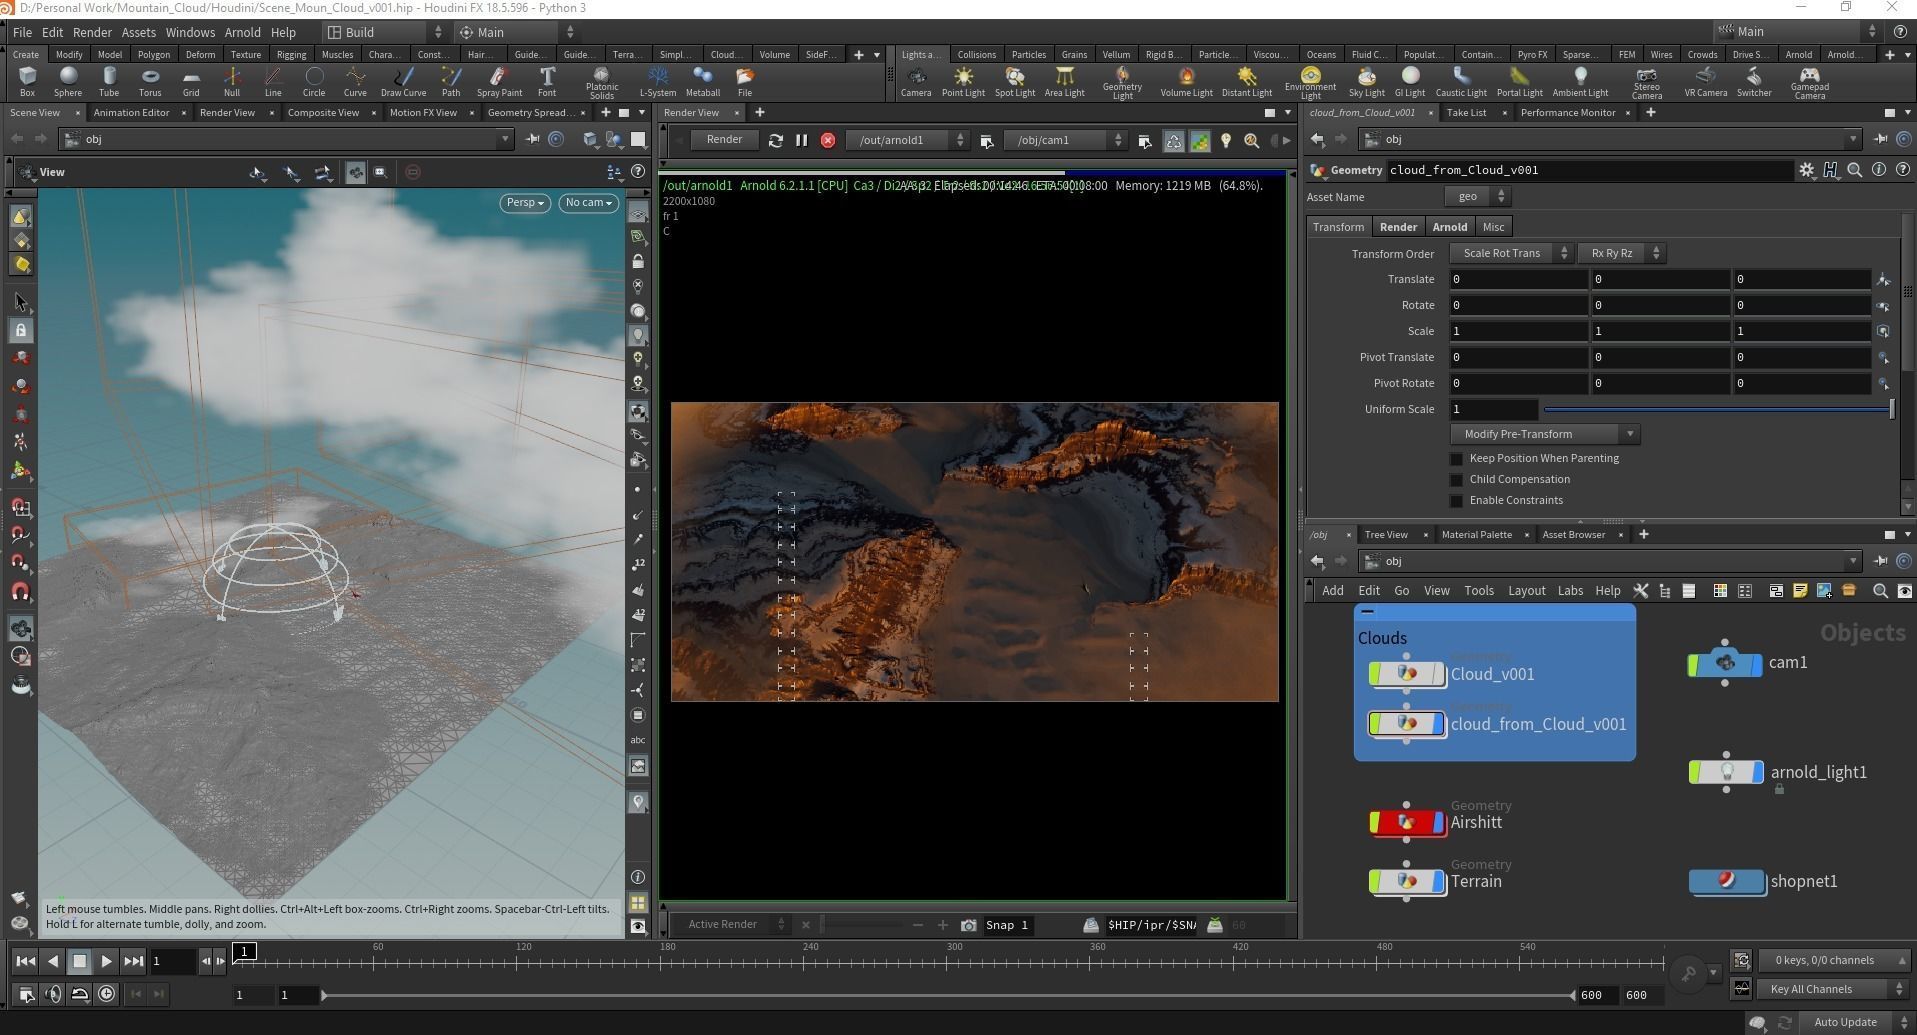Image resolution: width=1917 pixels, height=1035 pixels.
Task: Jump to the first frame
Action: pos(25,961)
